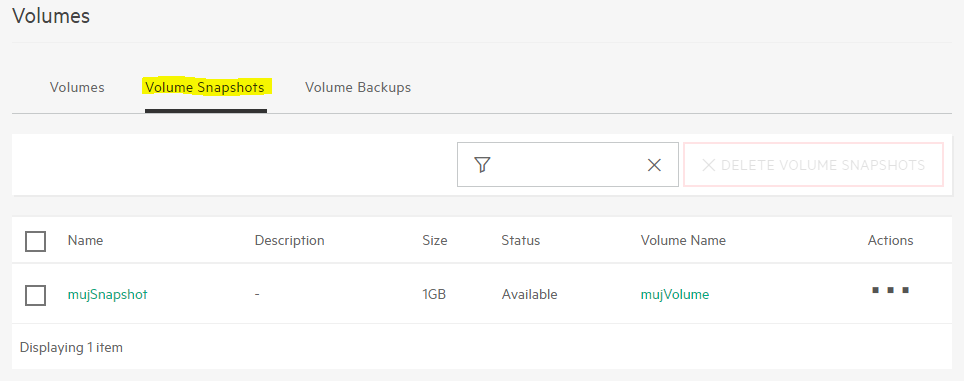Click the Delete Volume Snapshots button
Screen dimensions: 964x381
[x=813, y=165]
